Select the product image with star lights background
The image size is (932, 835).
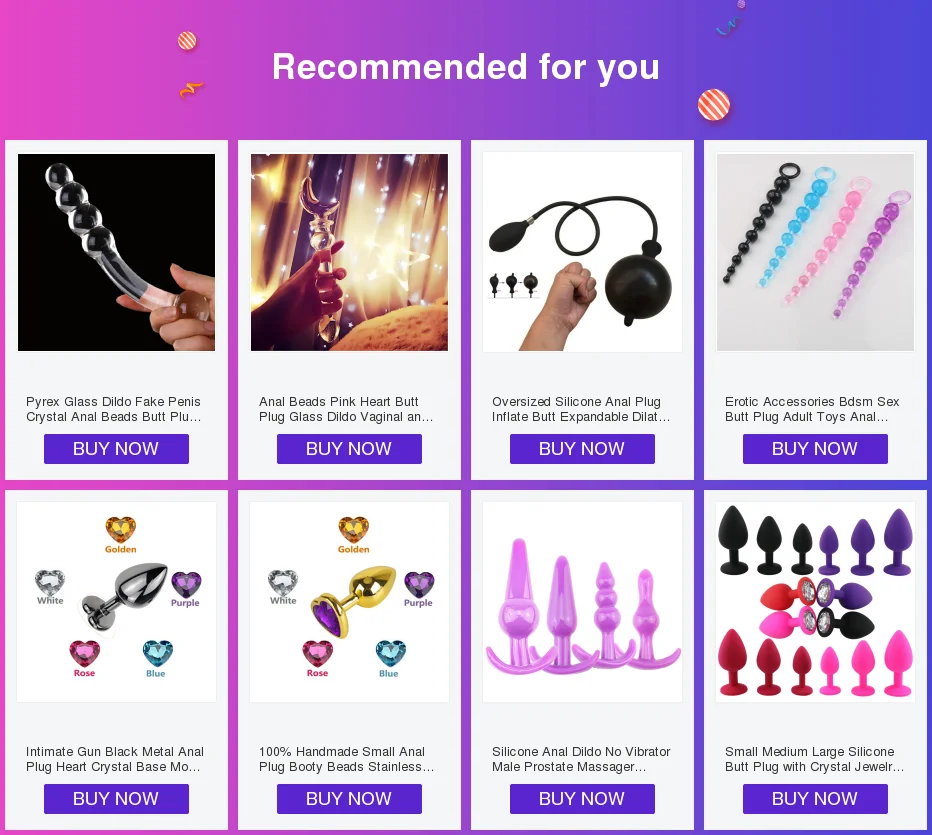(350, 252)
